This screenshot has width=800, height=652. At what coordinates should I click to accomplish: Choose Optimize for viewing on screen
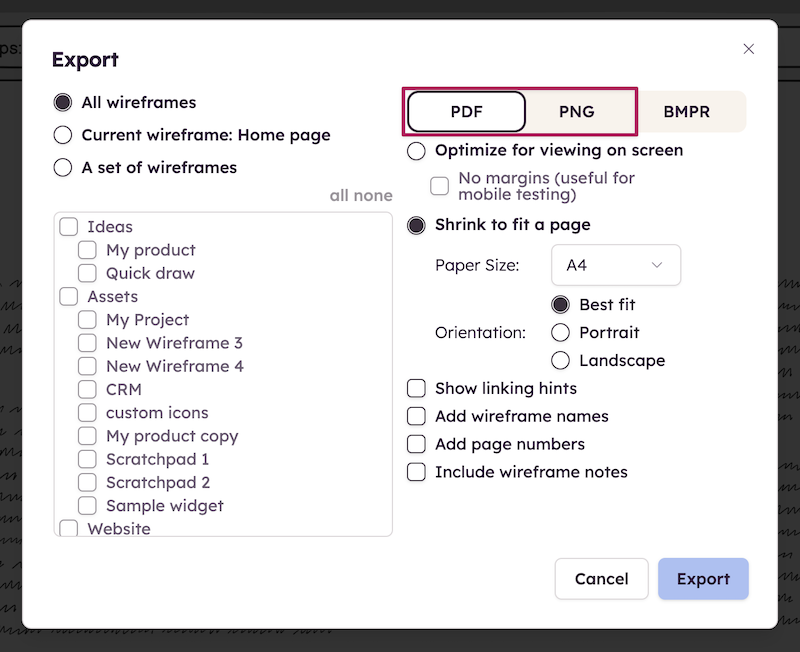coord(417,151)
